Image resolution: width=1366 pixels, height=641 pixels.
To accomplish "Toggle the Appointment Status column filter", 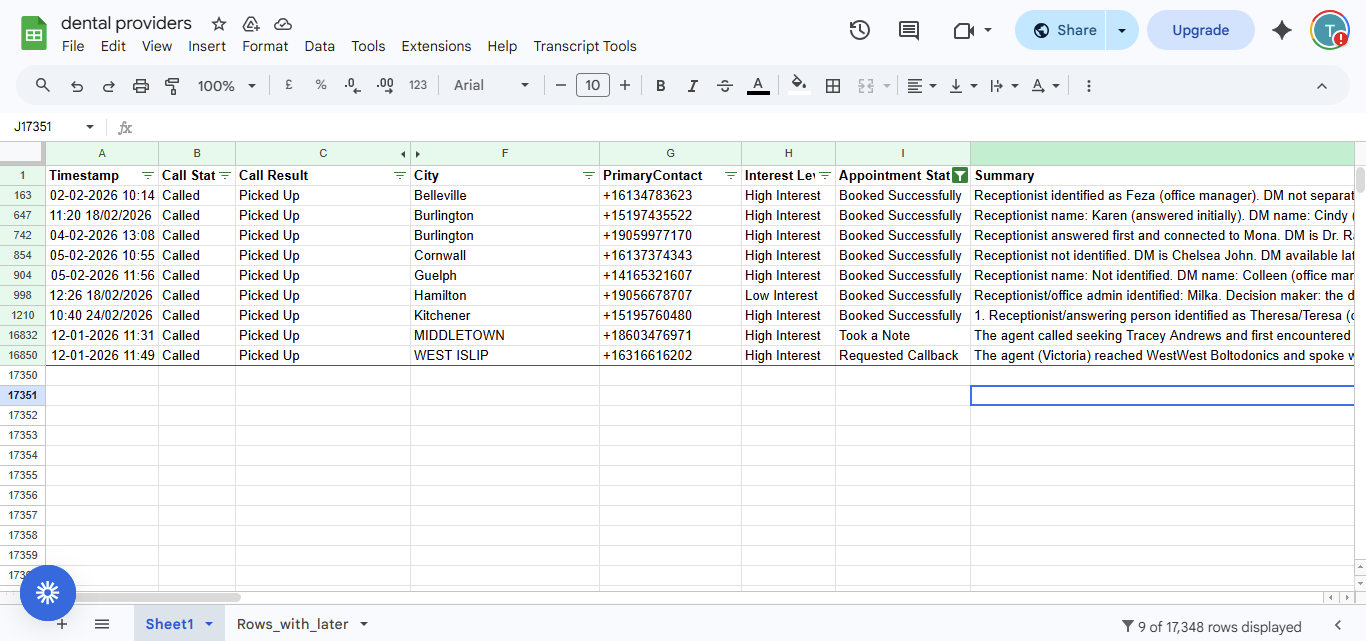I will tap(960, 175).
